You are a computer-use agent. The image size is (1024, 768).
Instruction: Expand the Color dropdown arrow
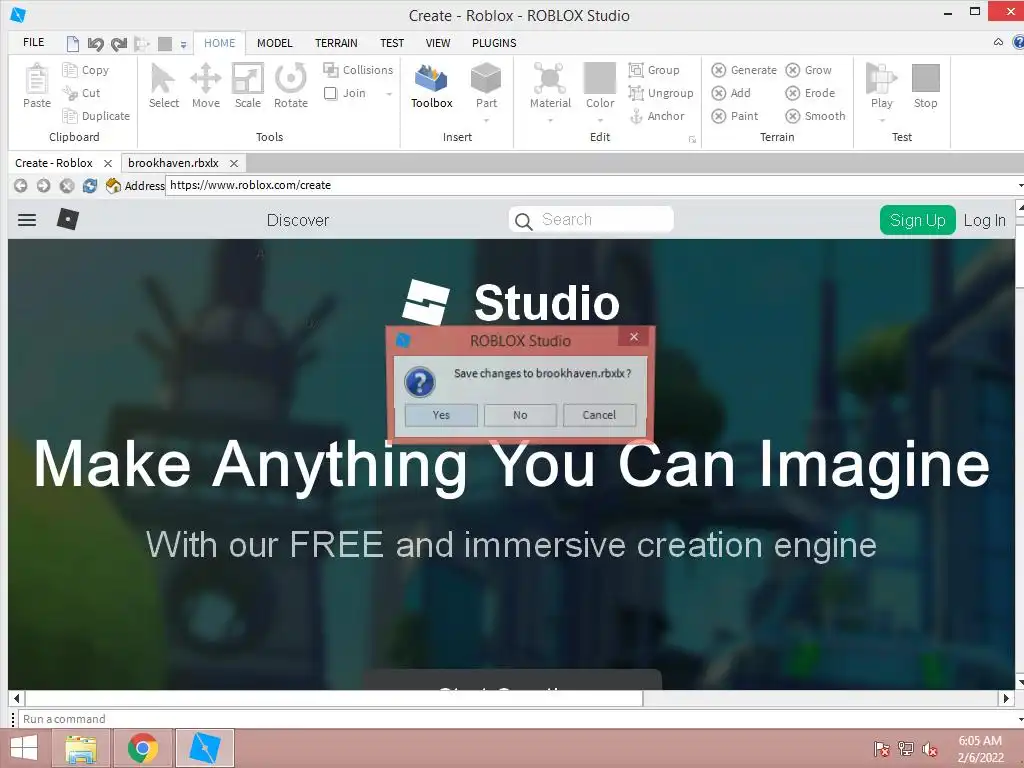click(600, 120)
